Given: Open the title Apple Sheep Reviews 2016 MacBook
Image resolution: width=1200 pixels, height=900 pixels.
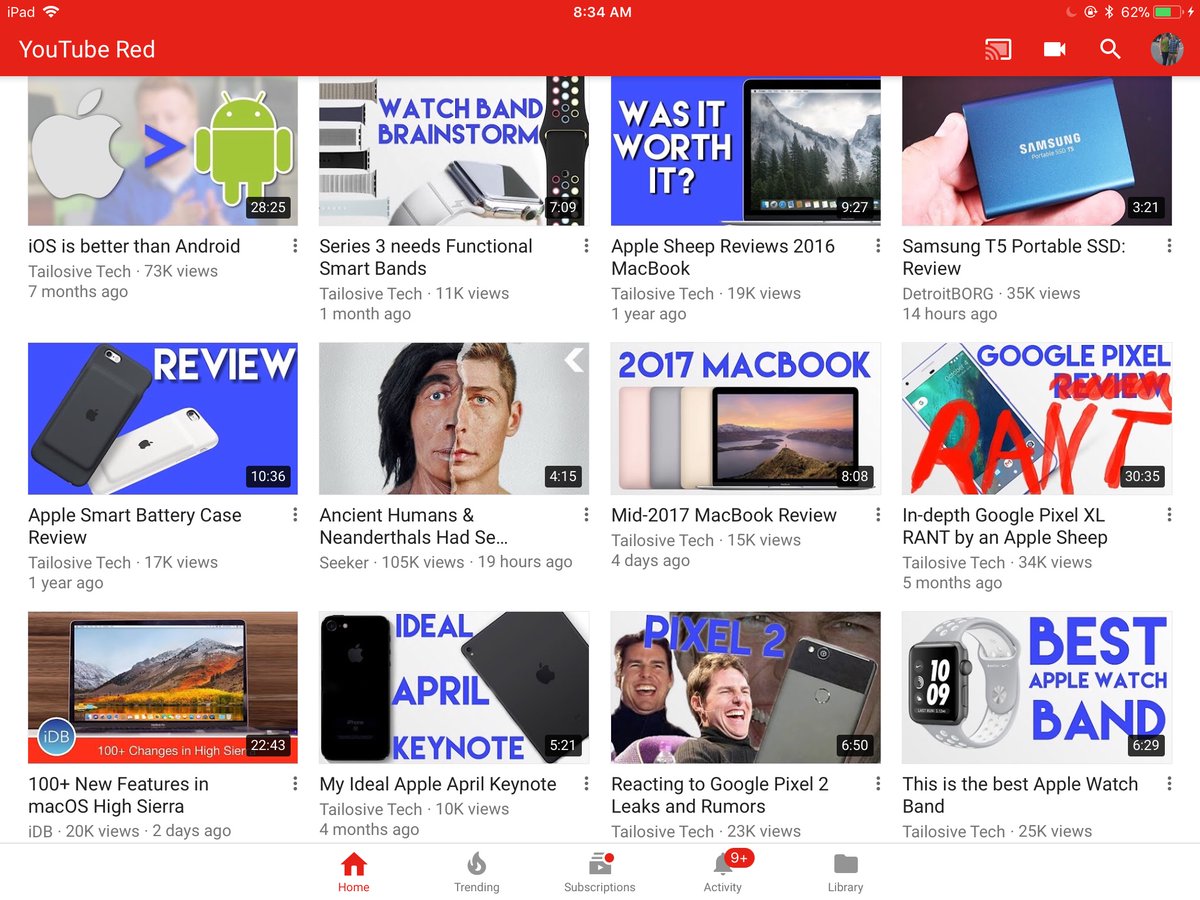Looking at the screenshot, I should click(x=723, y=257).
